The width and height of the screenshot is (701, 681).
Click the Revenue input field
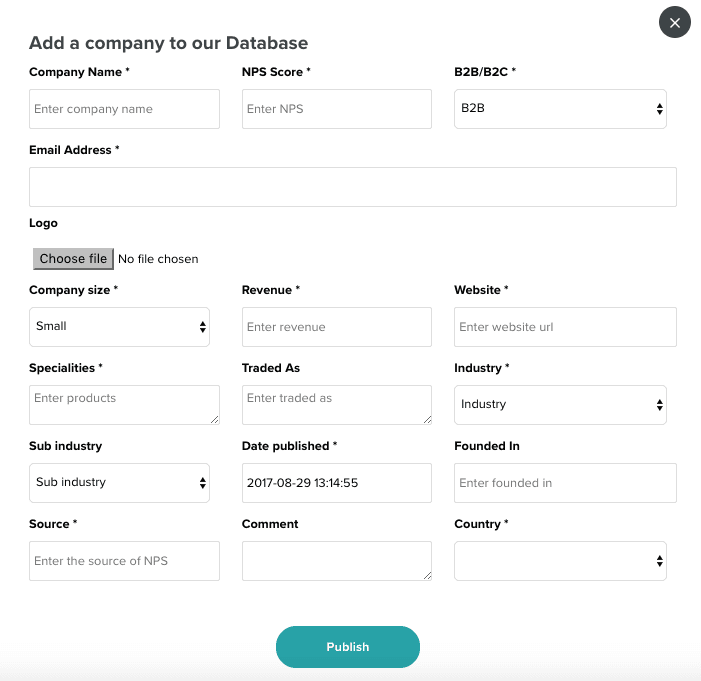click(337, 327)
